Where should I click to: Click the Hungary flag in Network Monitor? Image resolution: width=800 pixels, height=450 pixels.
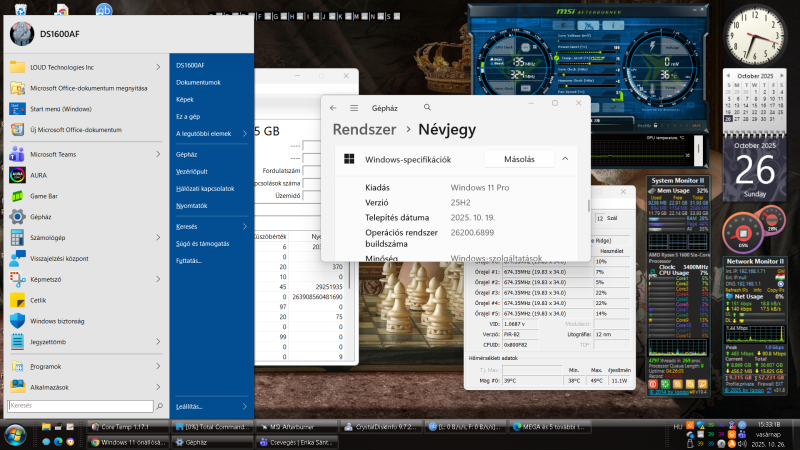pos(780,277)
